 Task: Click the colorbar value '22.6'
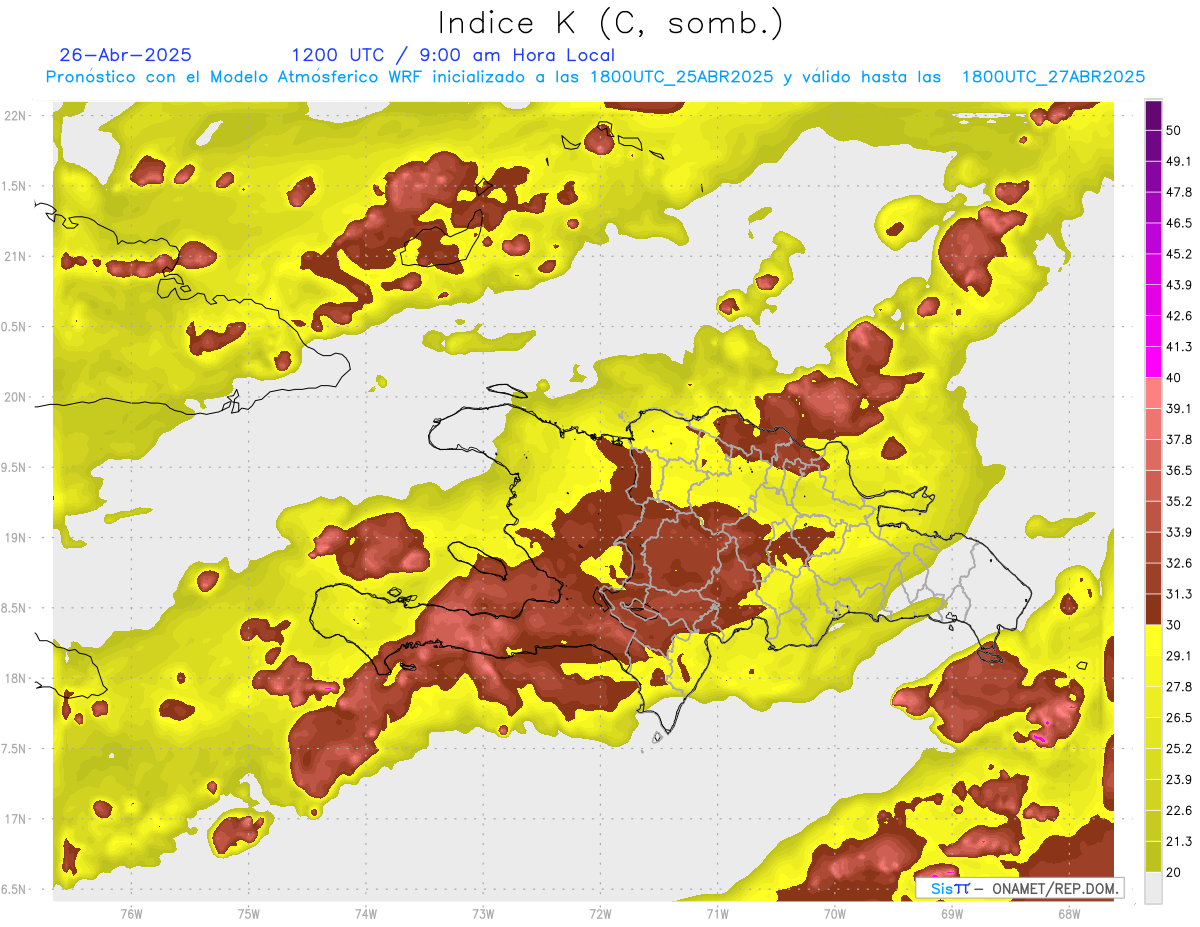tap(1178, 811)
